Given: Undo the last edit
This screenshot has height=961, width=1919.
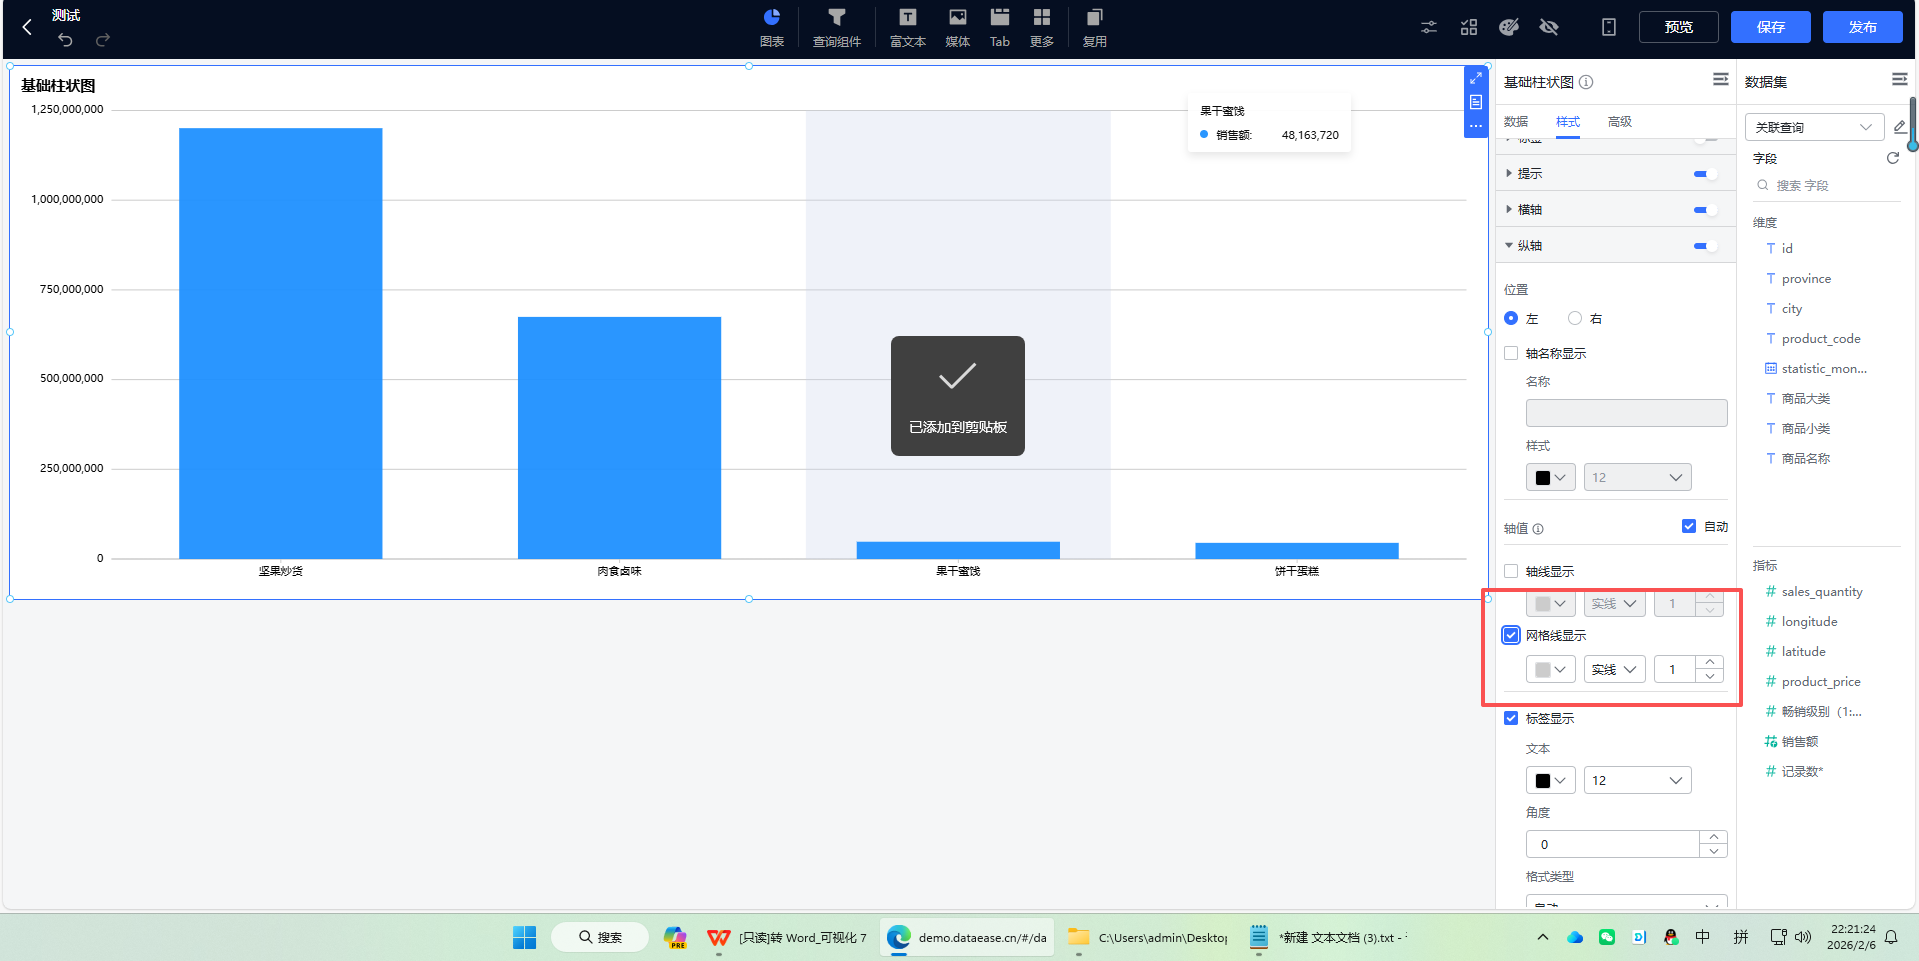Looking at the screenshot, I should click(x=65, y=40).
